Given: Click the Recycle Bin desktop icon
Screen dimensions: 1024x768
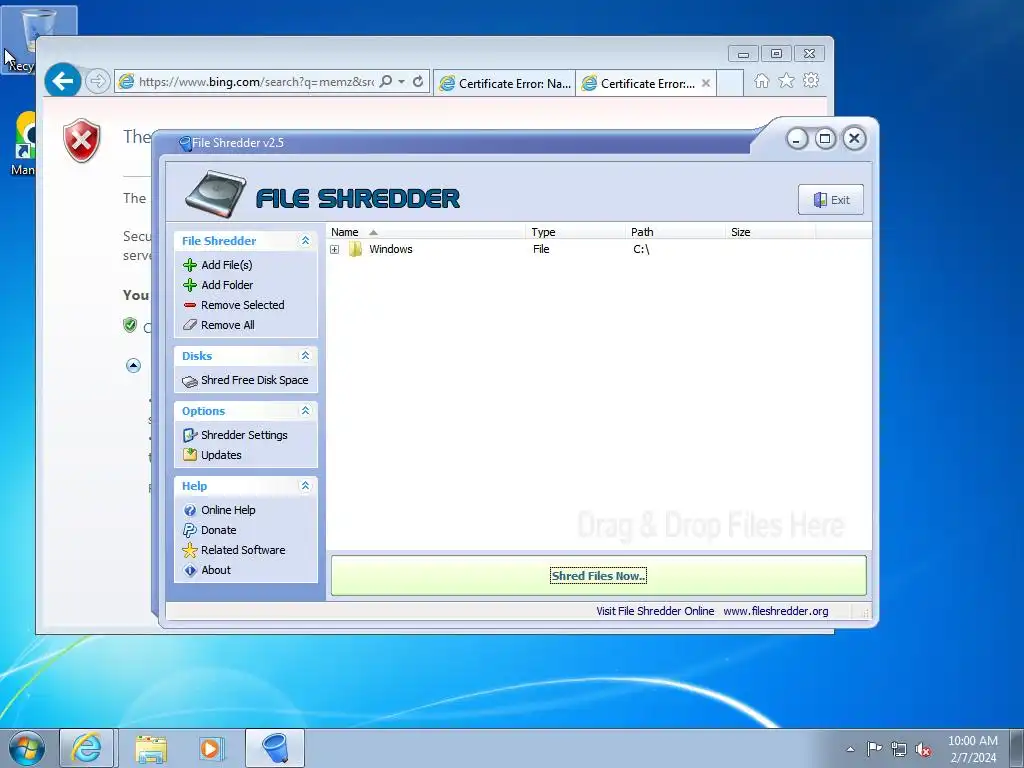Looking at the screenshot, I should 38,38.
